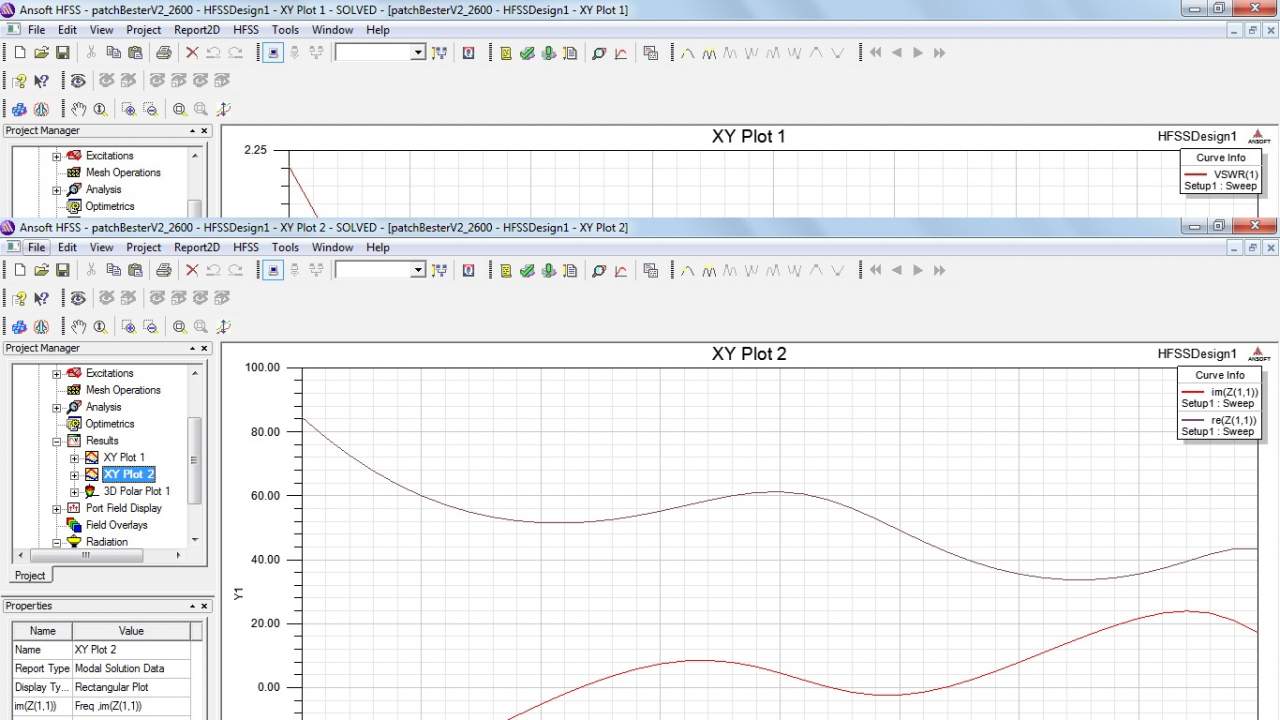Image resolution: width=1280 pixels, height=720 pixels.
Task: Click Rectangular Plot value in Properties
Action: 112,687
